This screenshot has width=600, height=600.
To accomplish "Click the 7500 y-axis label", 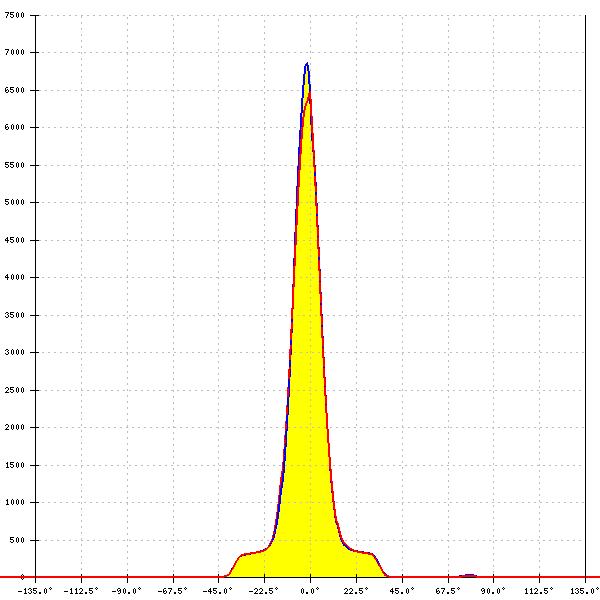I will [x=15, y=15].
